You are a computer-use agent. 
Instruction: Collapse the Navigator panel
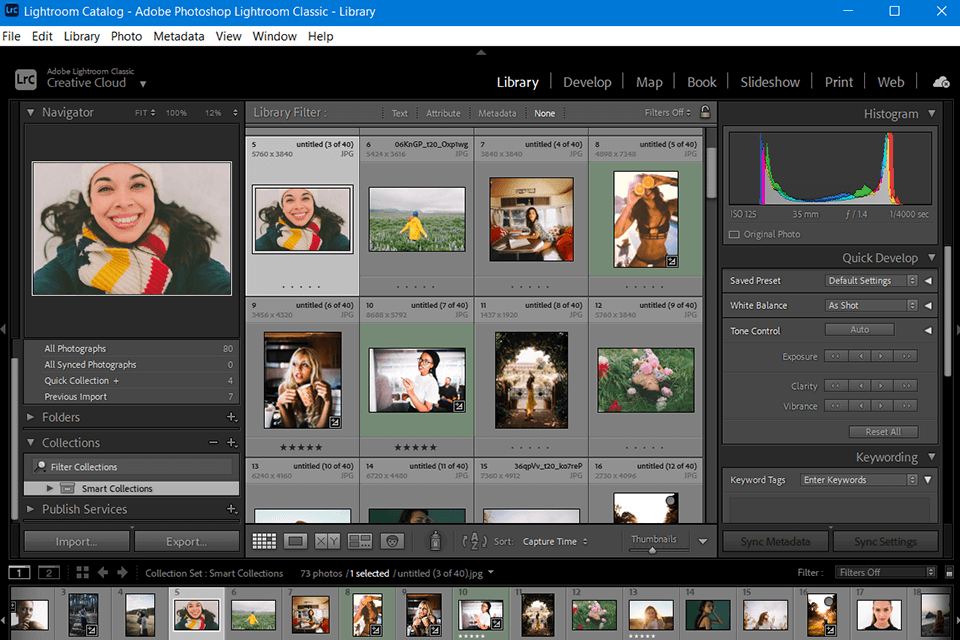[x=31, y=113]
